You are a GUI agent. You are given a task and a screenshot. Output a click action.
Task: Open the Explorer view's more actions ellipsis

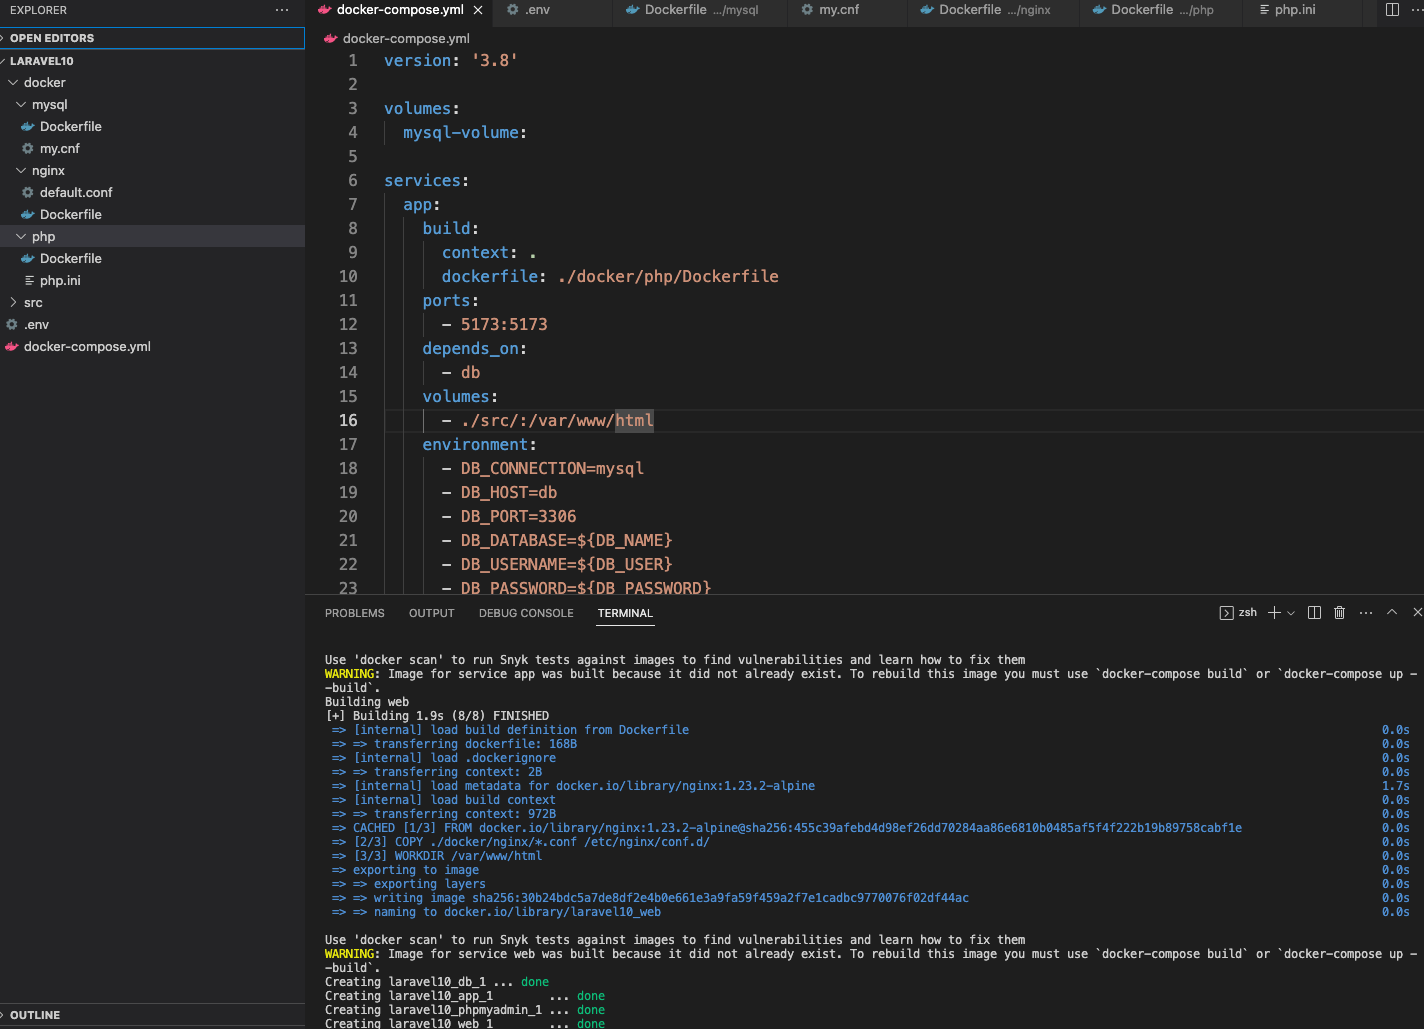click(x=282, y=9)
